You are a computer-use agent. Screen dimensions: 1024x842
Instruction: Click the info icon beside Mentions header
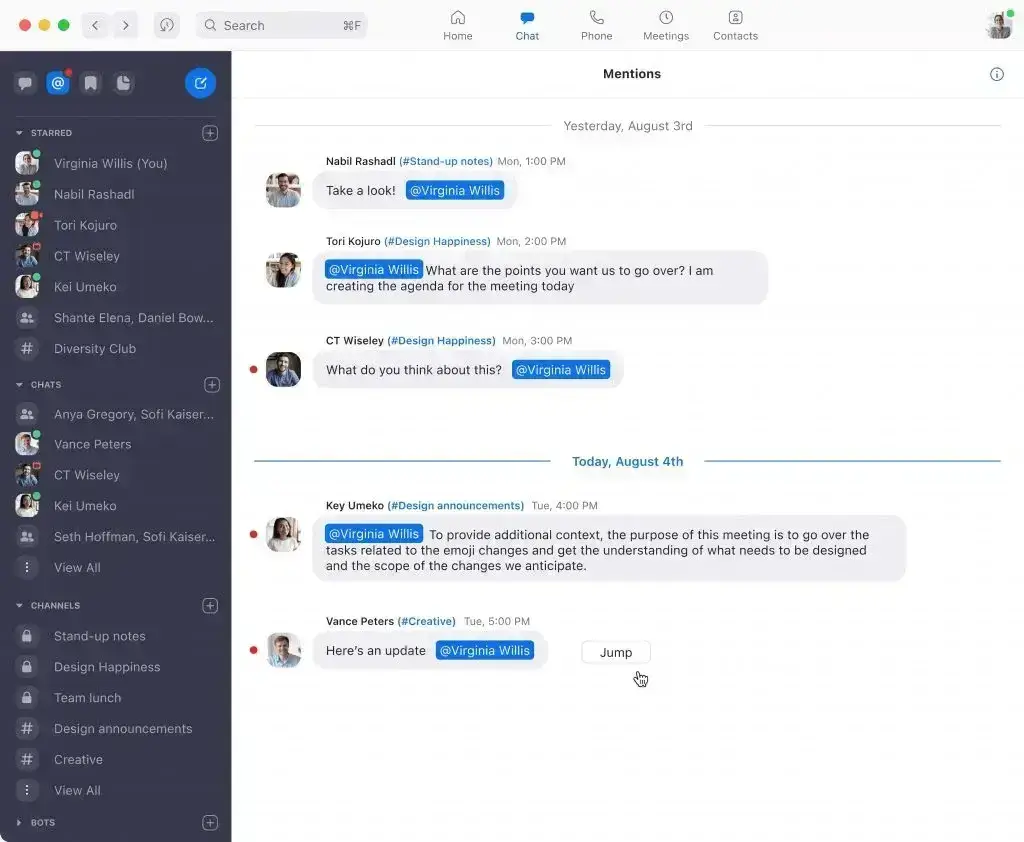[996, 74]
